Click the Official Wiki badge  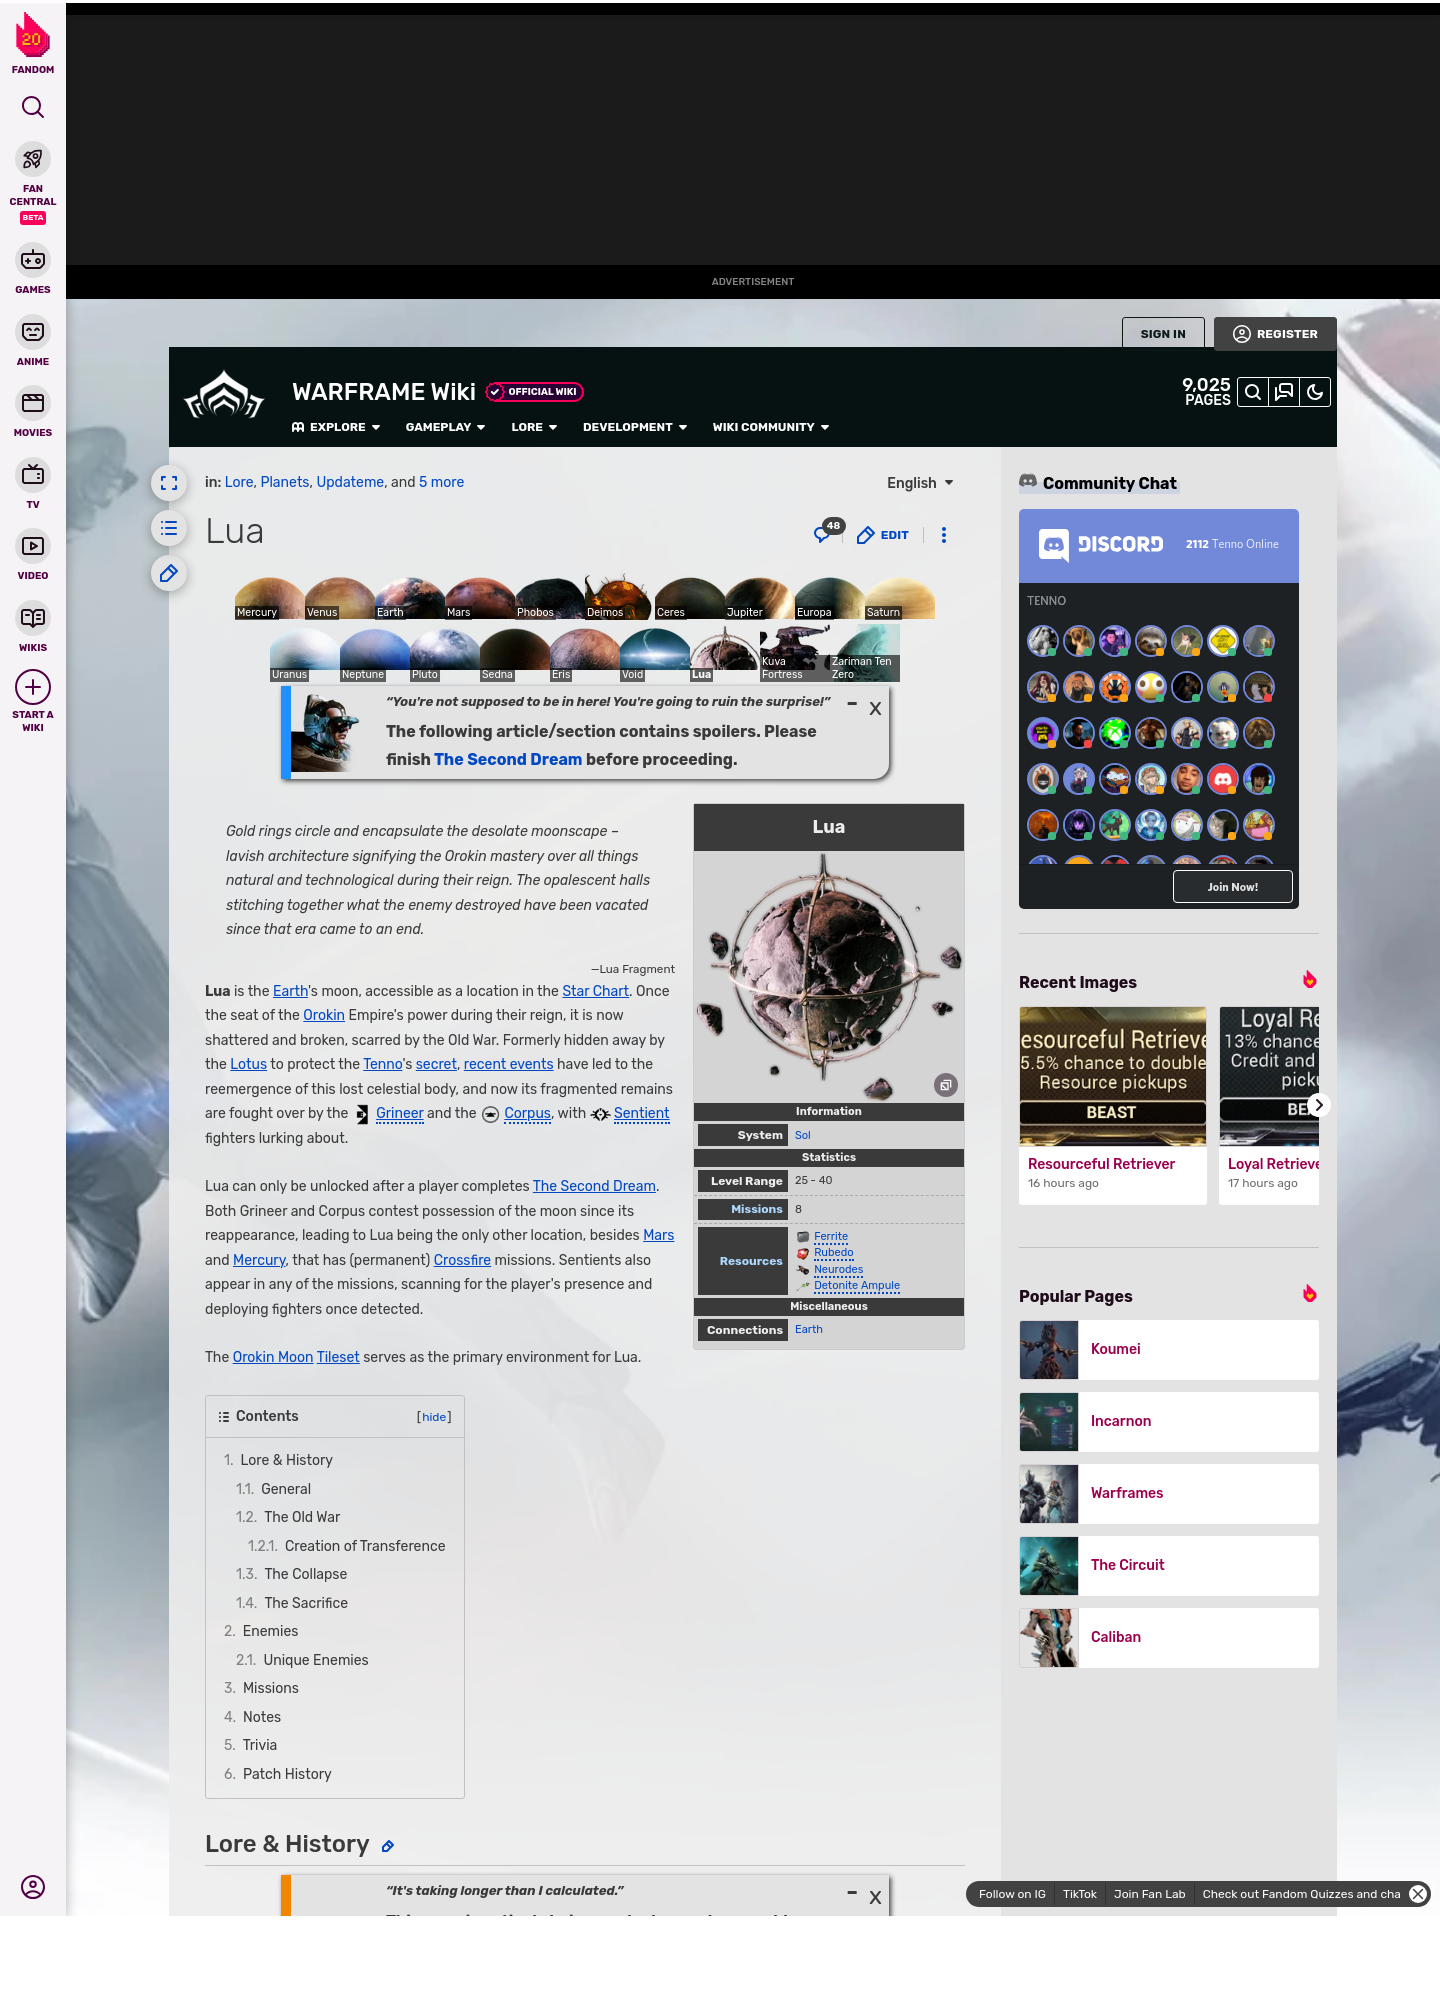(535, 392)
